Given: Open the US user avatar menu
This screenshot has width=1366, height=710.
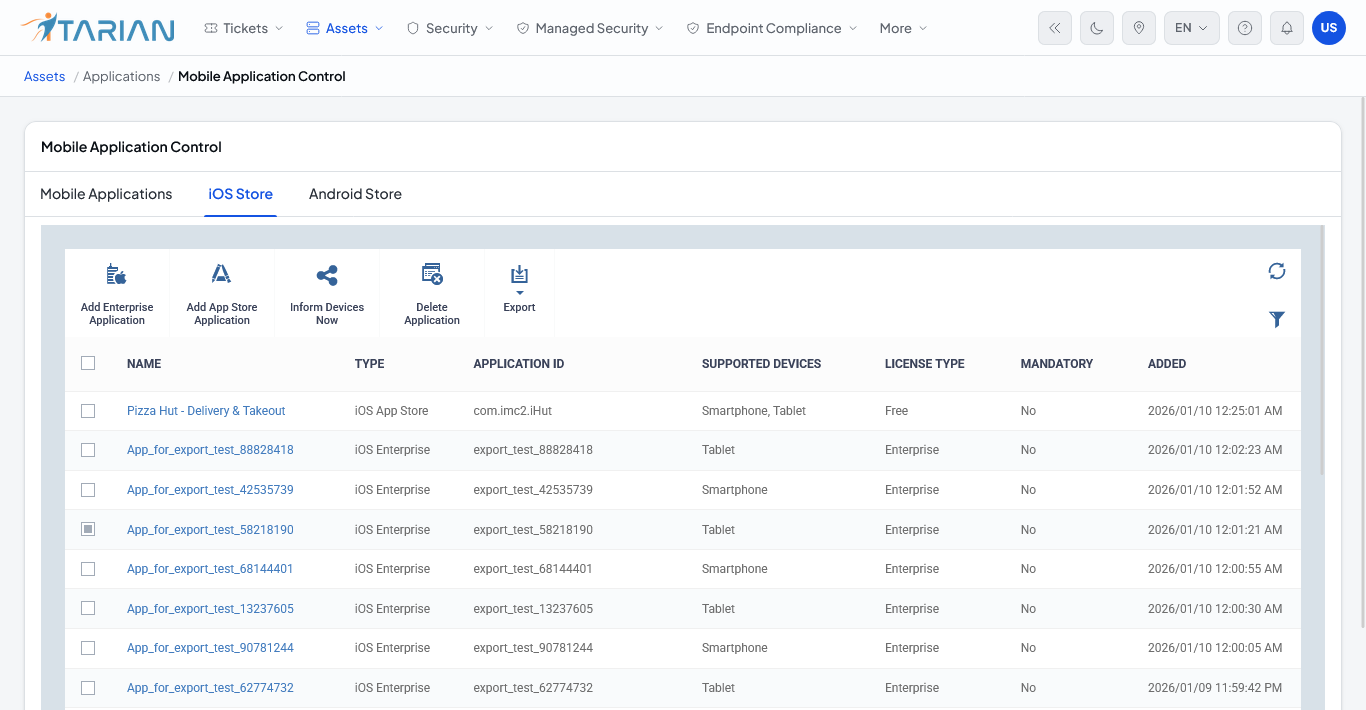Looking at the screenshot, I should pyautogui.click(x=1328, y=28).
